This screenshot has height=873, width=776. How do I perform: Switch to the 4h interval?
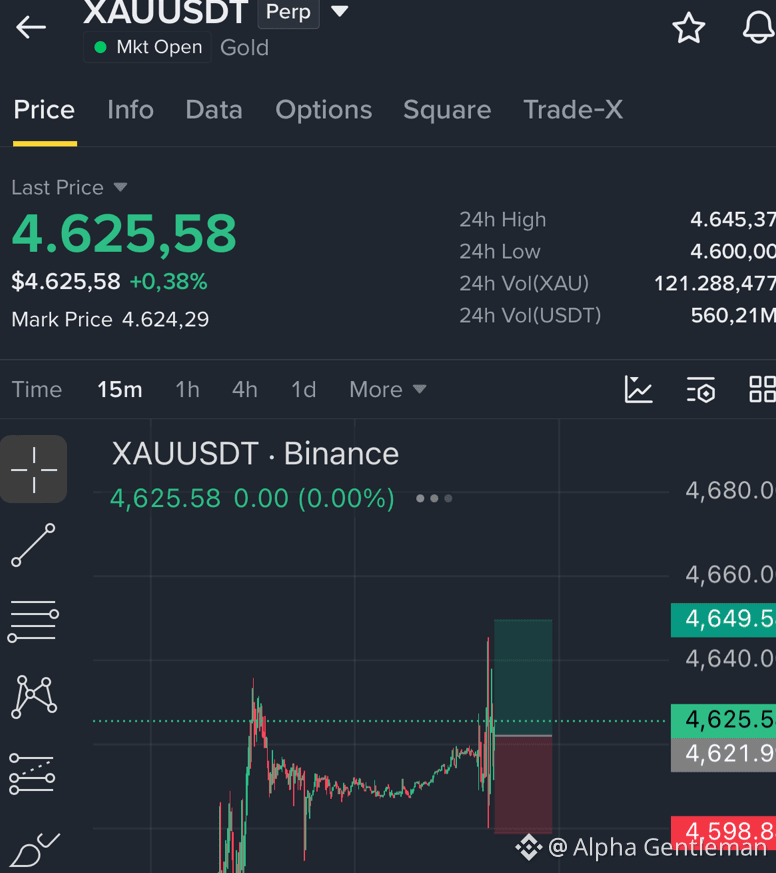coord(245,389)
